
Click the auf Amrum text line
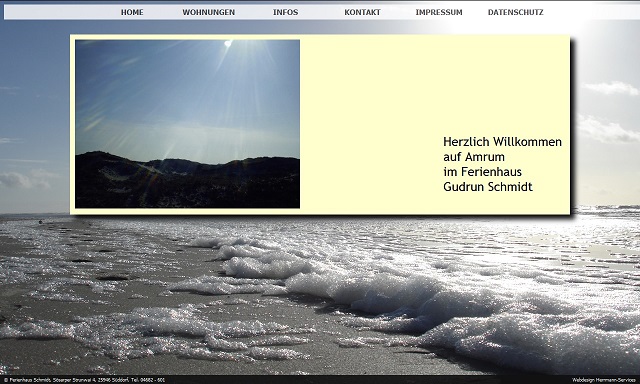point(474,157)
